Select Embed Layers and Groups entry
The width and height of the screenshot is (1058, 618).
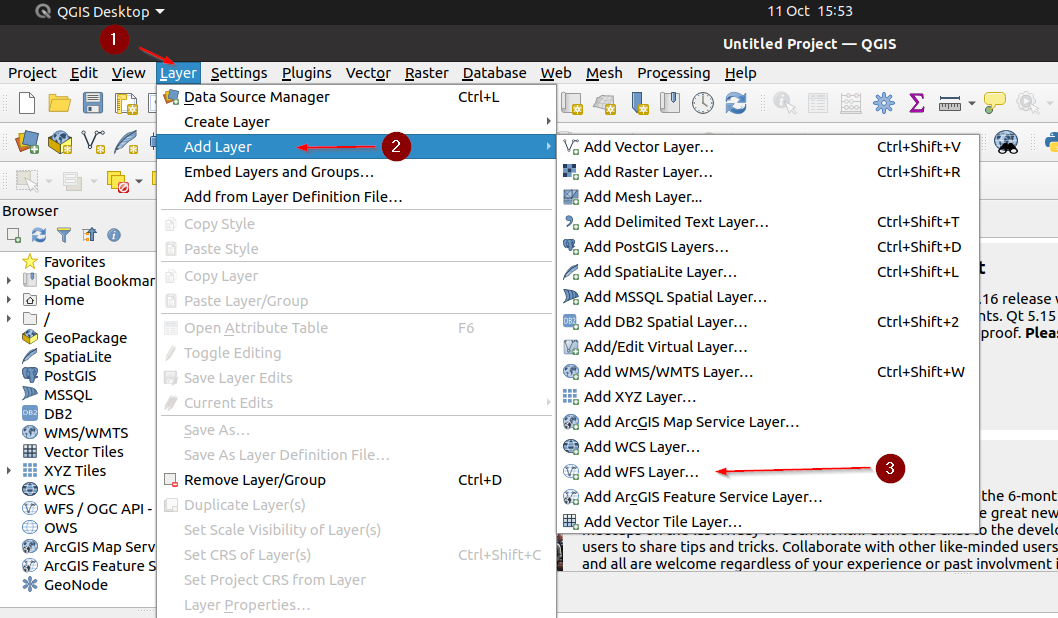coord(356,172)
